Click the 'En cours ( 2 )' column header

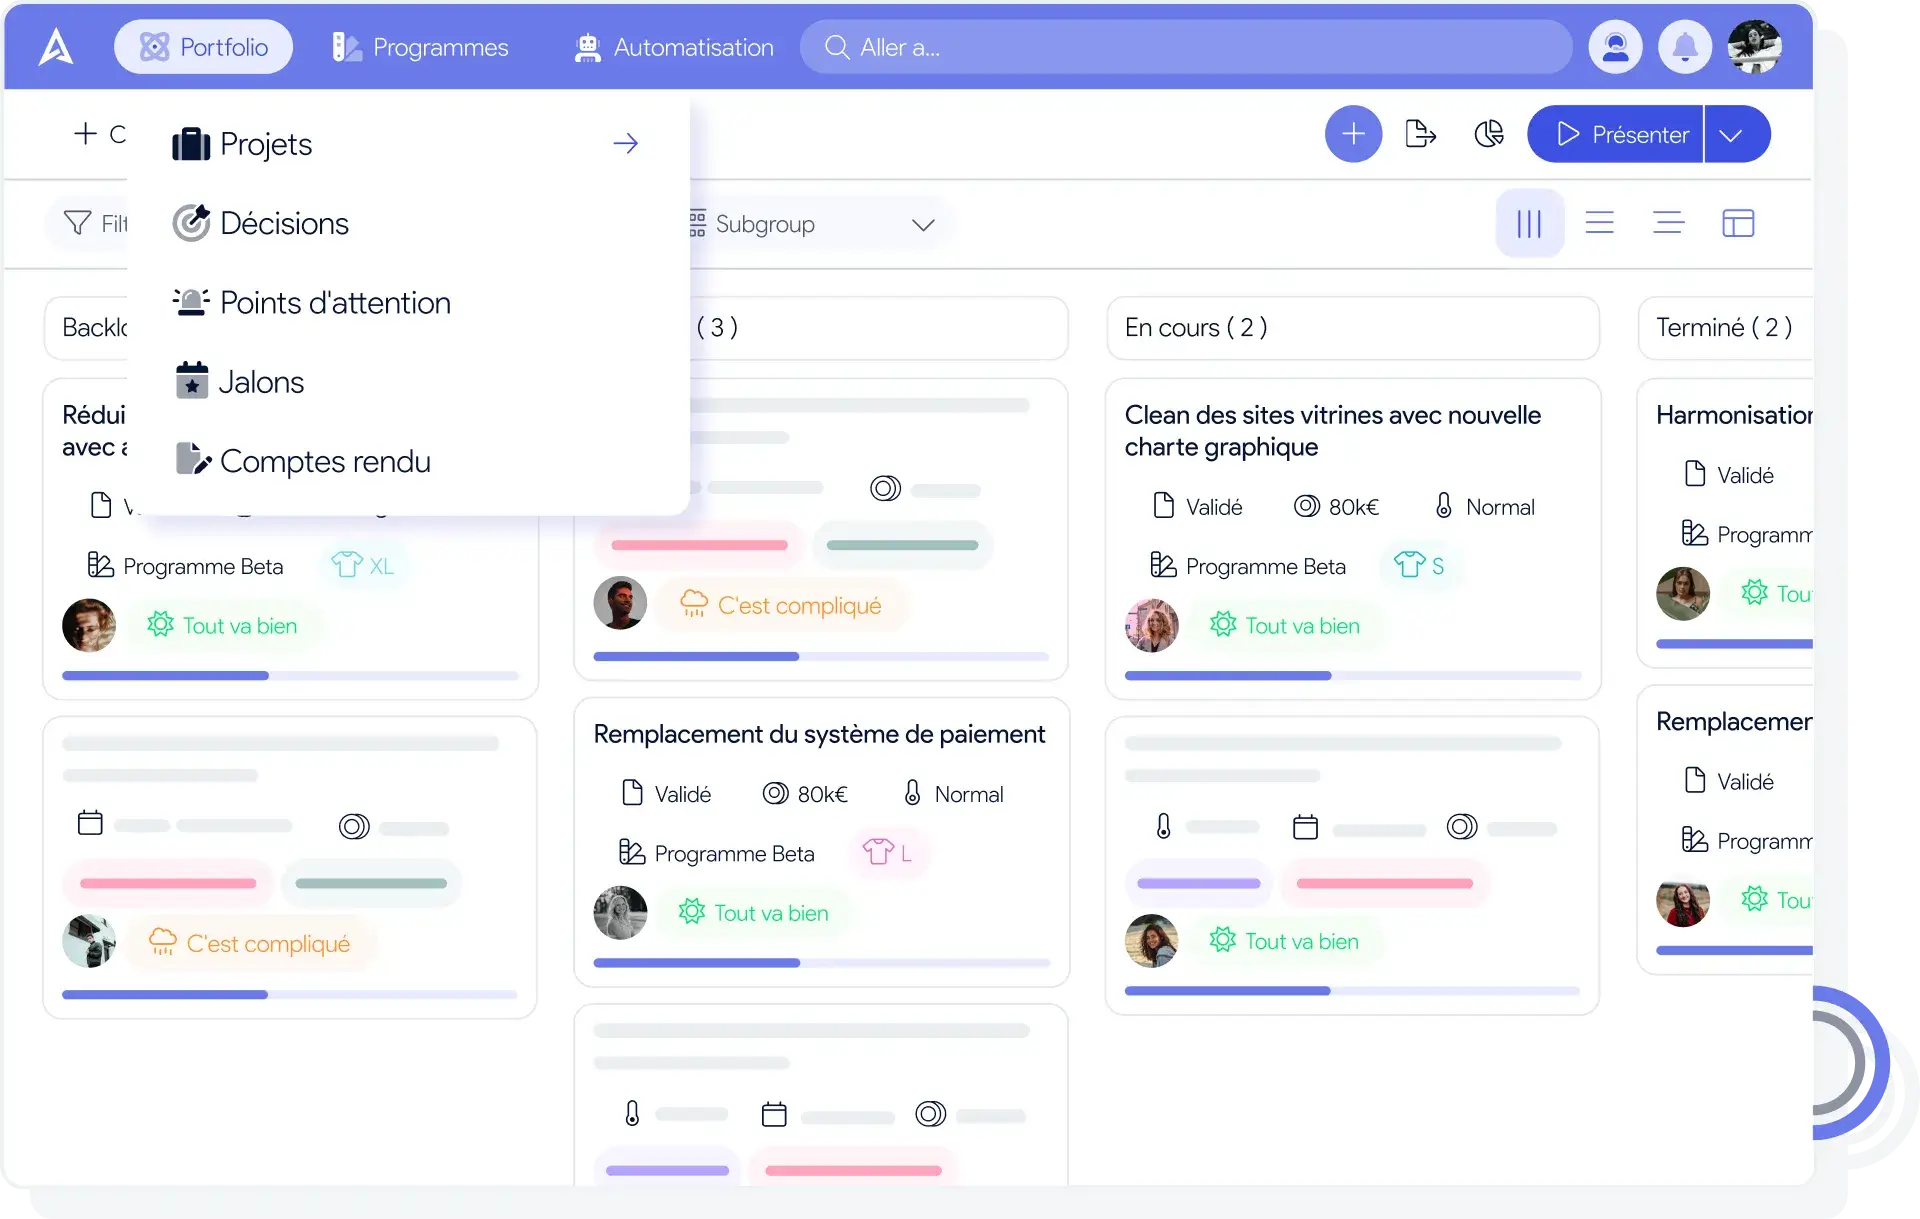coord(1353,328)
